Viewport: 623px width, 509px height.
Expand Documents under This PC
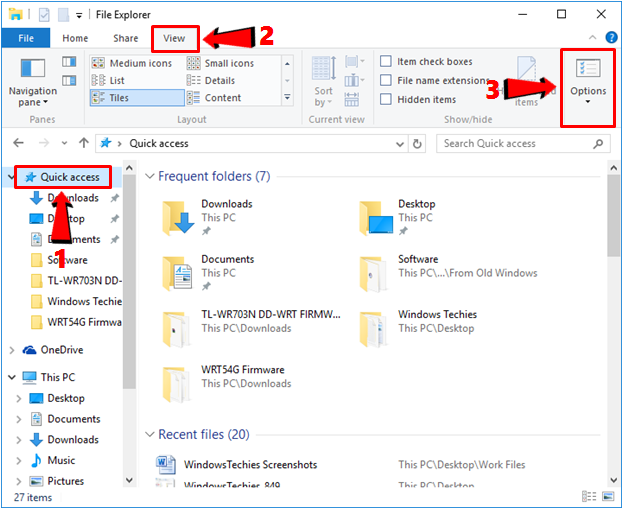click(x=18, y=419)
